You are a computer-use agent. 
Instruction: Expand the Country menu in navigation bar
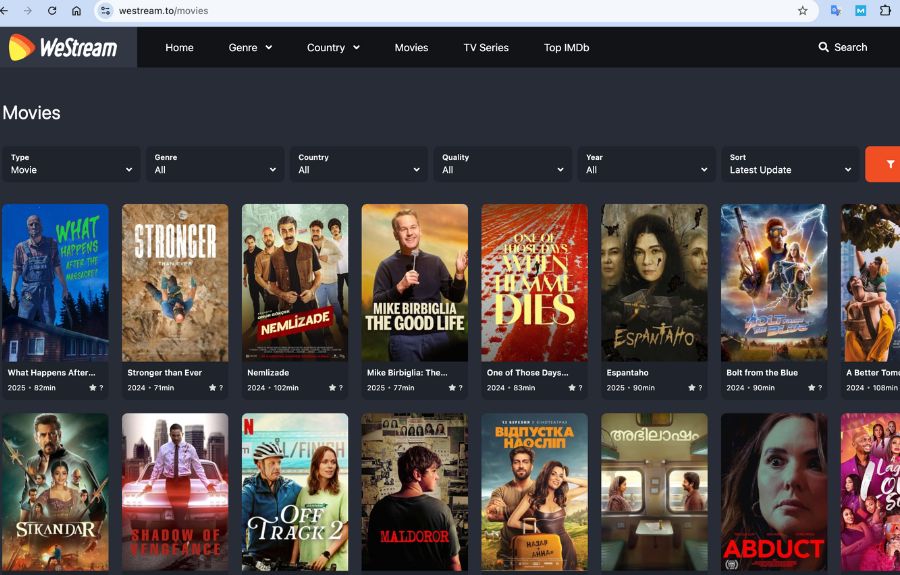tap(333, 48)
